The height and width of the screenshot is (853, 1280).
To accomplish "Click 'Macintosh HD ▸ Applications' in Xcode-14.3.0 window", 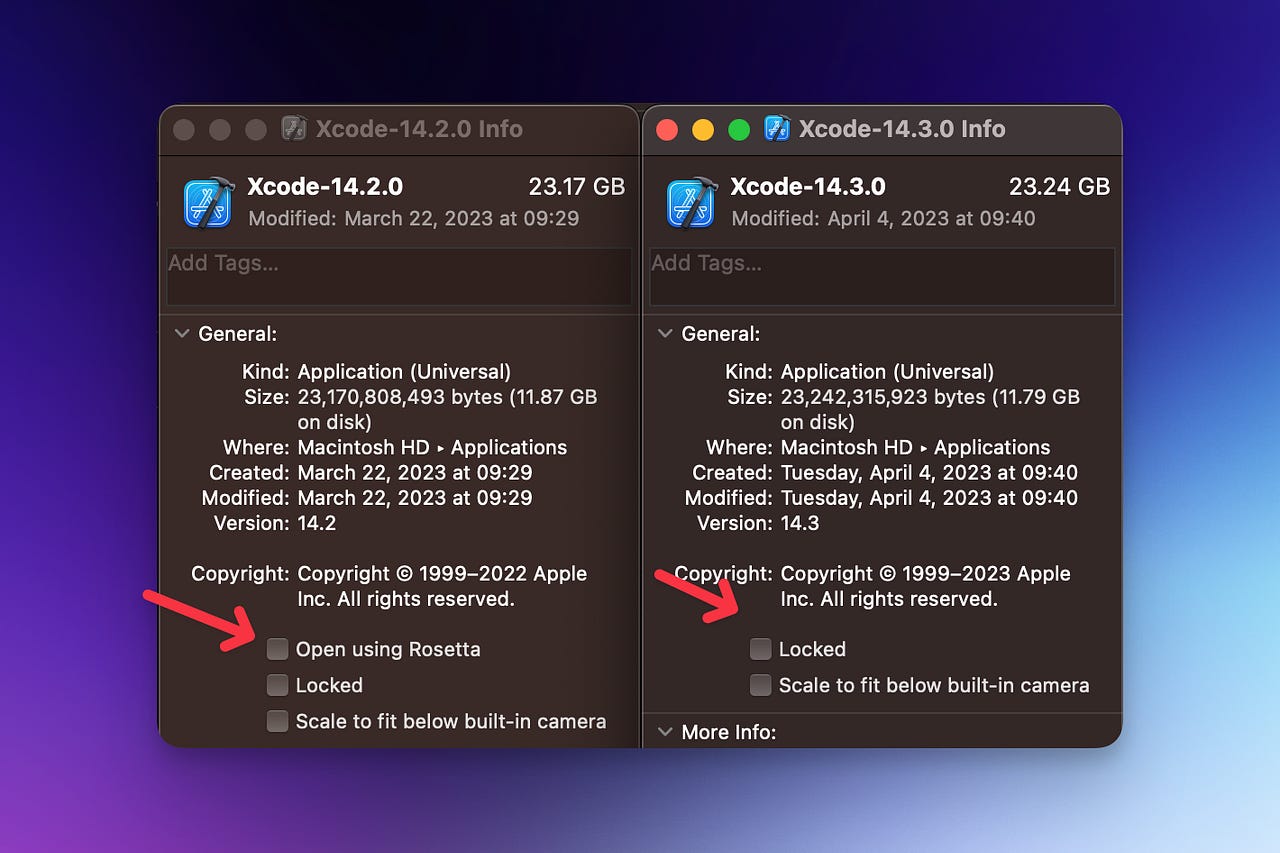I will [x=915, y=447].
